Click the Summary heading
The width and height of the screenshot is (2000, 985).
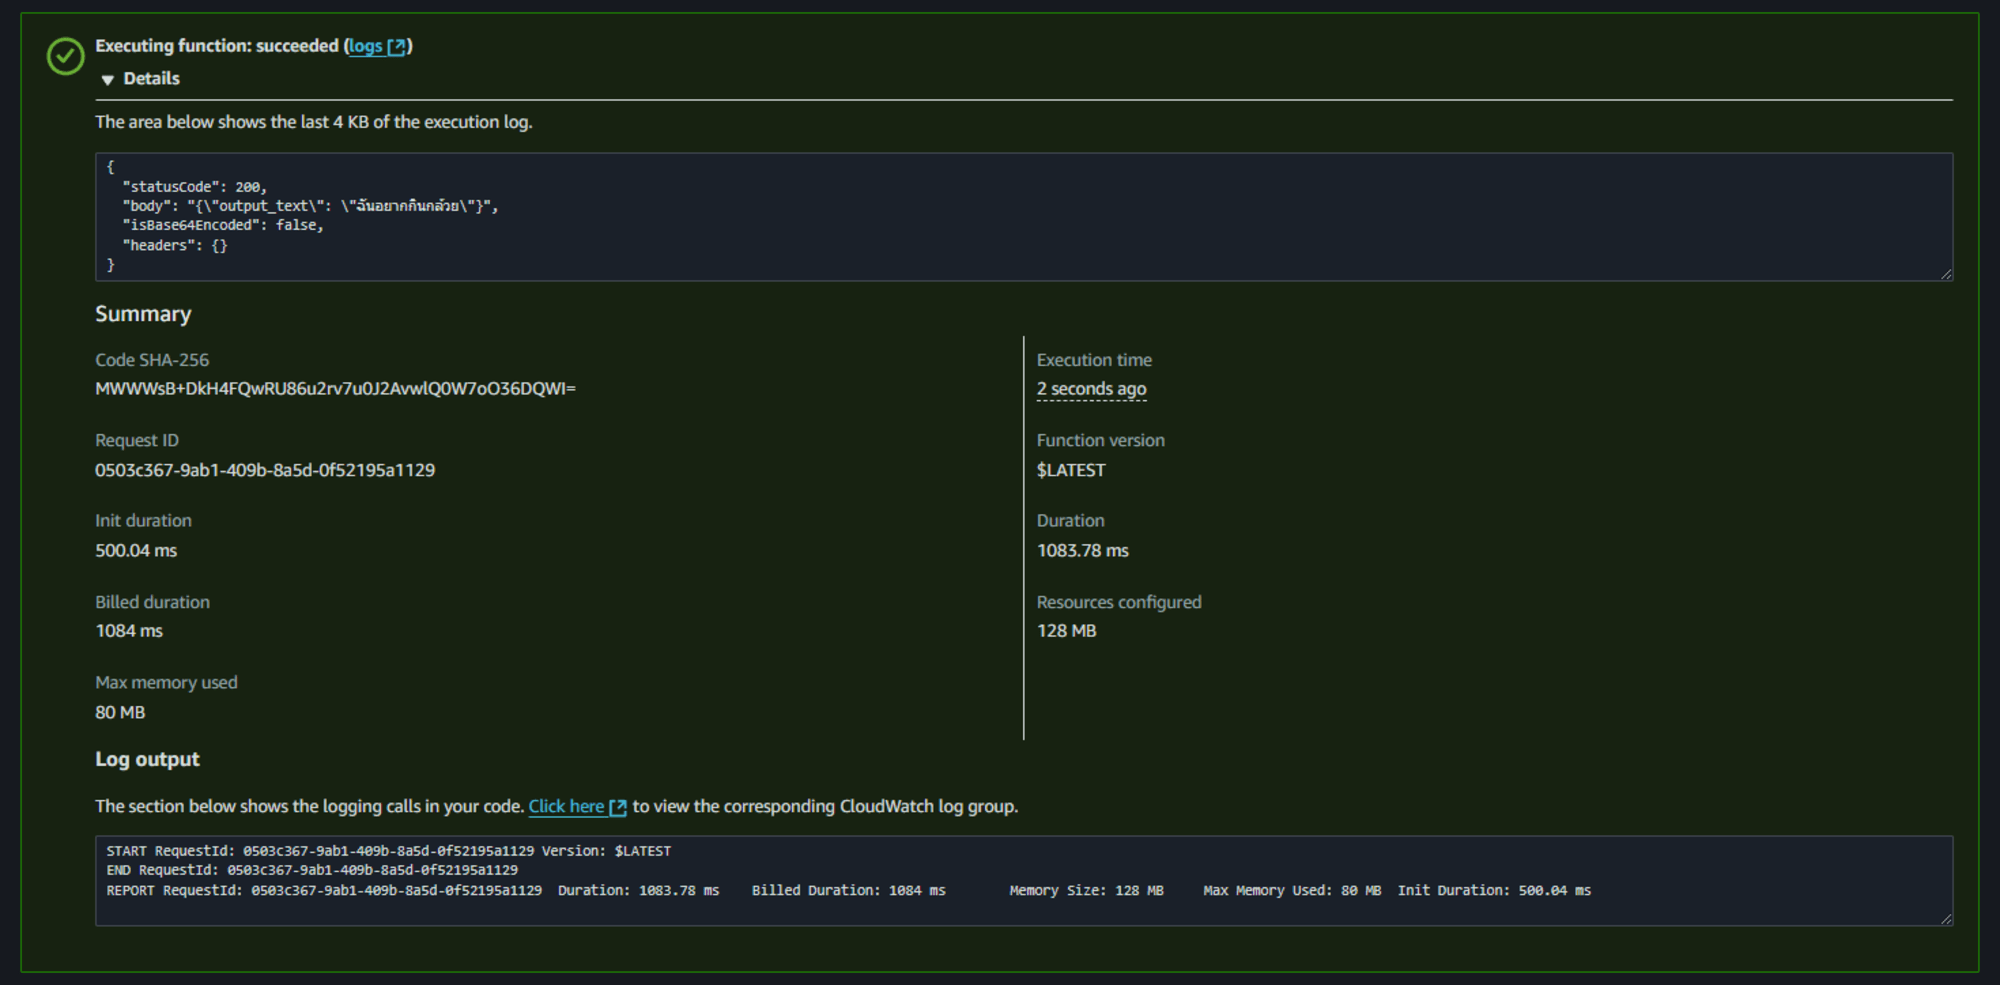143,314
